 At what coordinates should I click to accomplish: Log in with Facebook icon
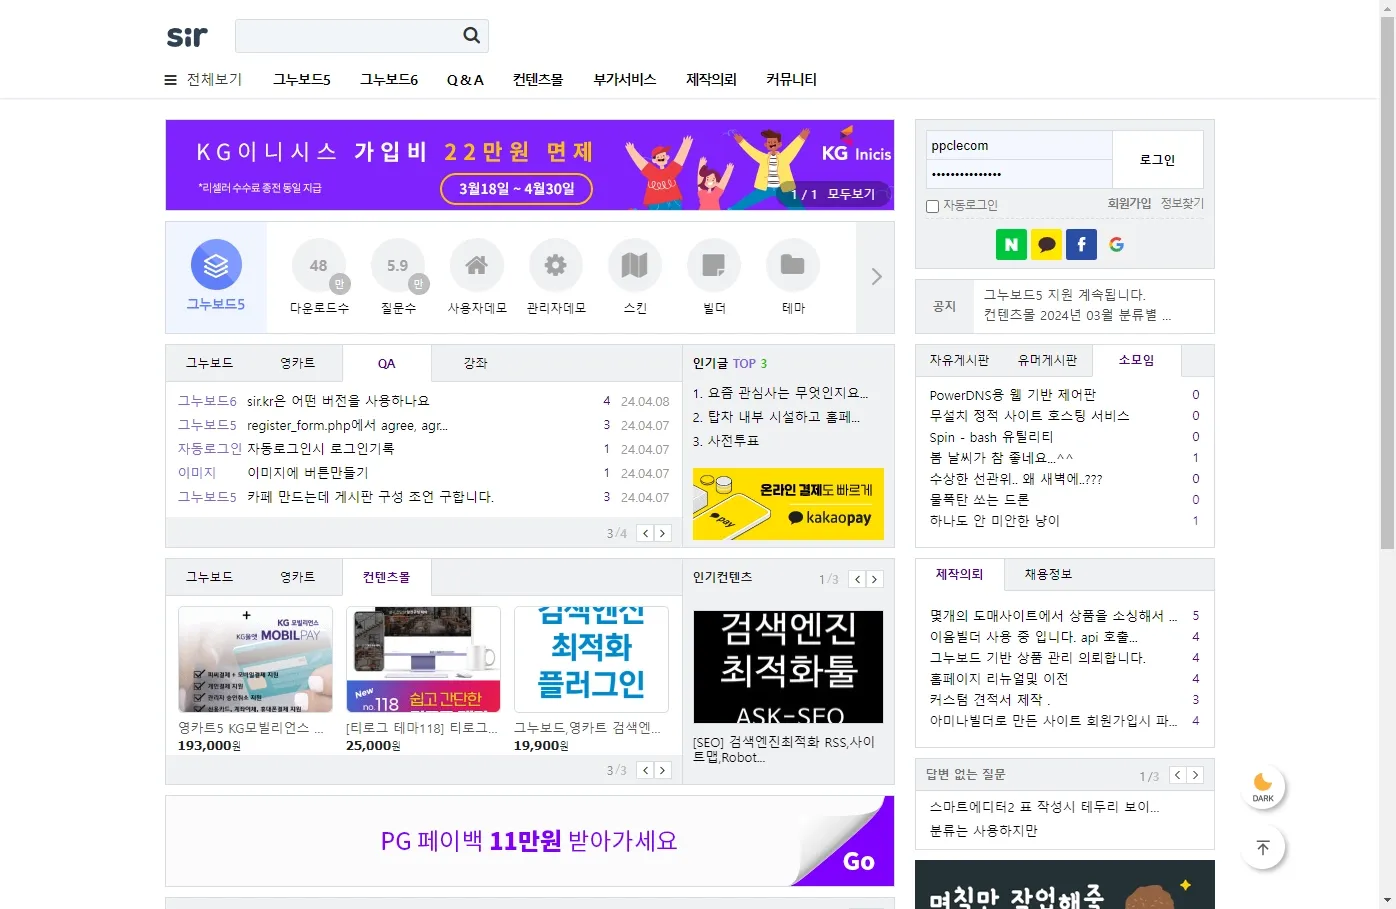(1081, 244)
